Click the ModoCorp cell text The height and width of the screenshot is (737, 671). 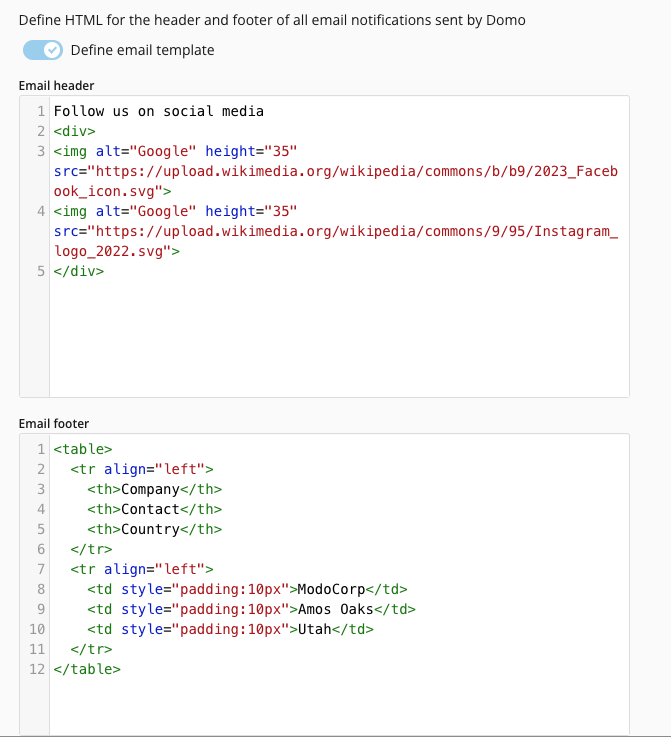(x=331, y=589)
